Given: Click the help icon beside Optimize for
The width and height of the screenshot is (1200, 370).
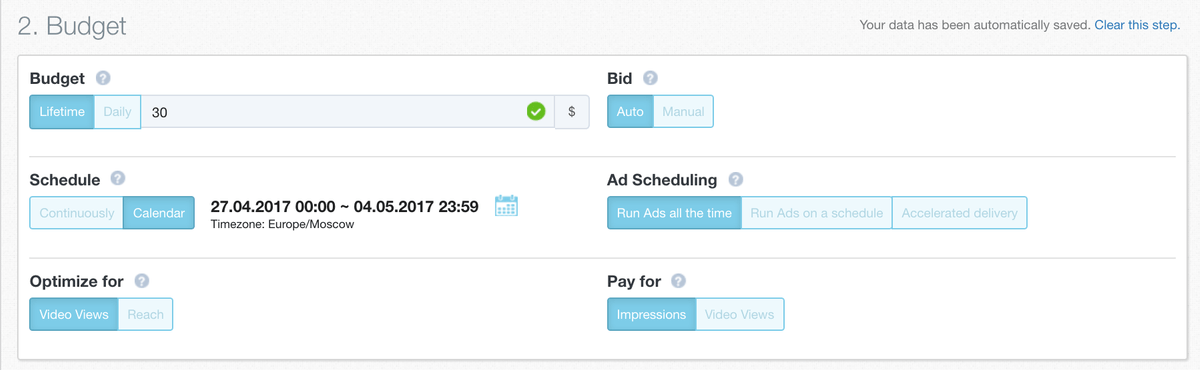Looking at the screenshot, I should click(142, 281).
